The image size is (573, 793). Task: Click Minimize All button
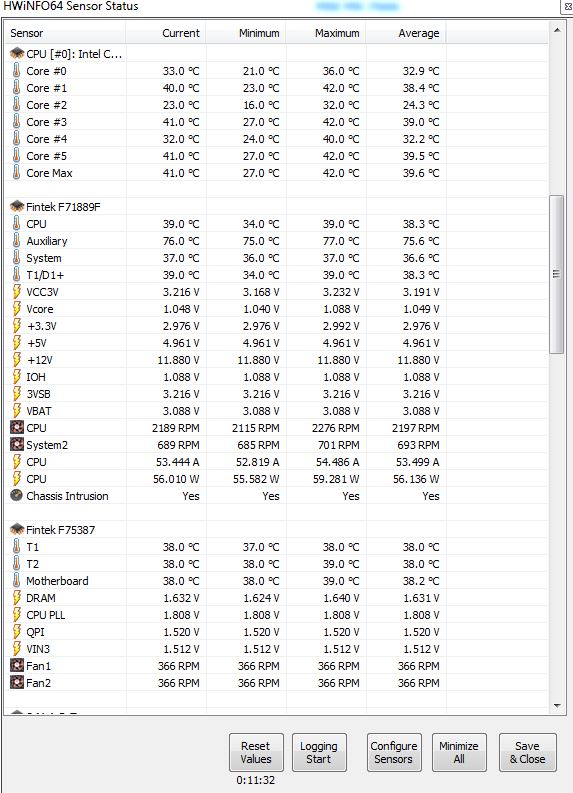(459, 752)
